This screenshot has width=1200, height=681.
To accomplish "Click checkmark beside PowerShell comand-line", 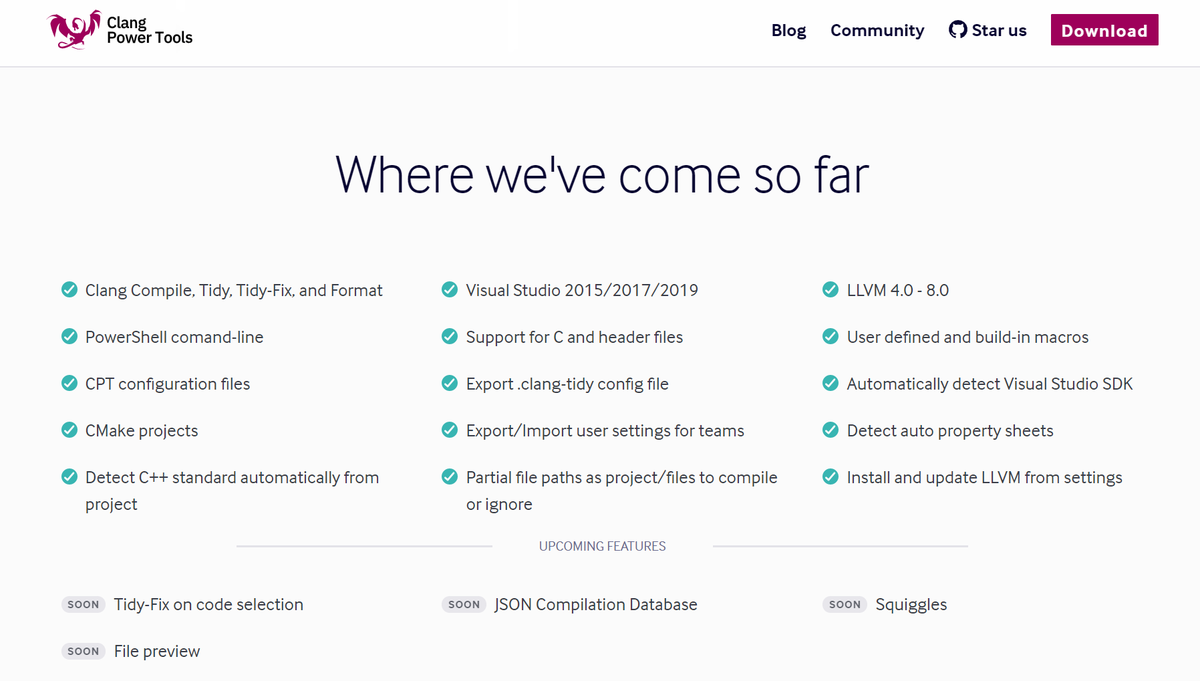I will (x=69, y=337).
